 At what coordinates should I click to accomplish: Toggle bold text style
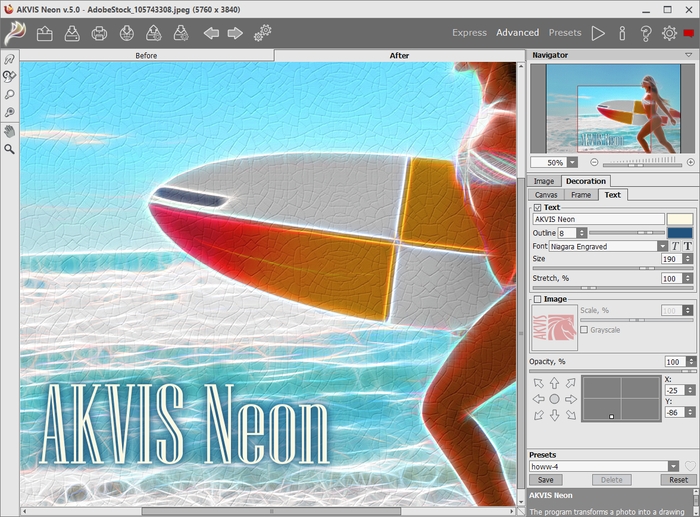click(x=688, y=246)
